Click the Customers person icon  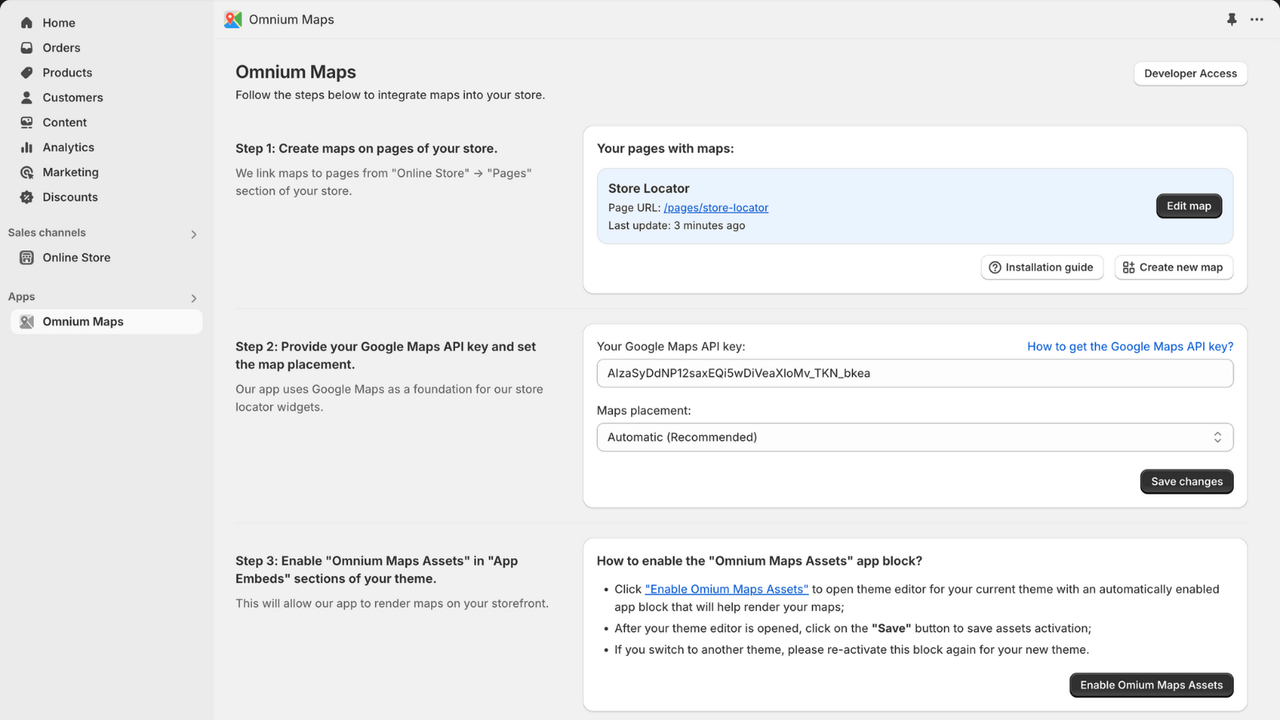click(27, 98)
